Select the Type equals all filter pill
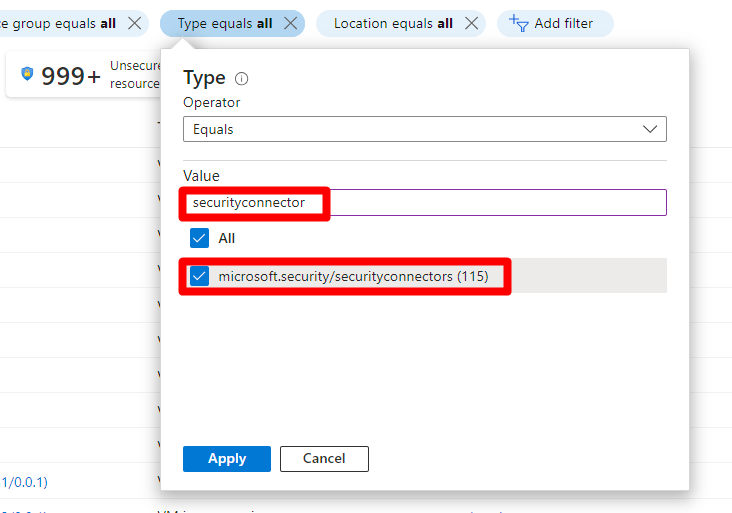Image resolution: width=732 pixels, height=513 pixels. pos(224,24)
